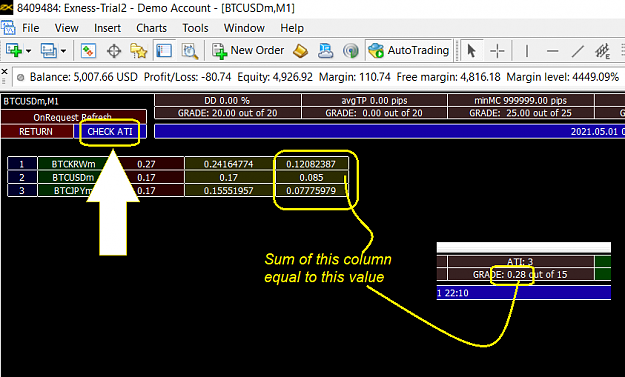Screen dimensions: 625x377
Task: Expand the New Chart dropdown arrow
Action: click(x=28, y=51)
